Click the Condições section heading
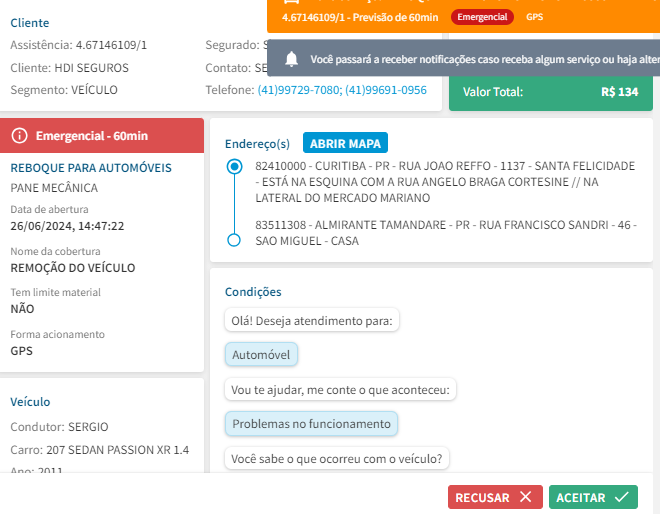 tap(253, 292)
